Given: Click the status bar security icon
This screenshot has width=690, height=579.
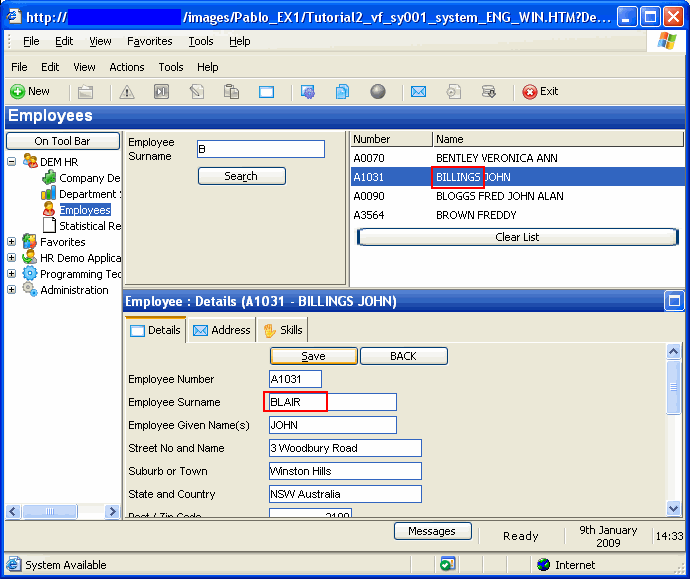Looking at the screenshot, I should [448, 564].
